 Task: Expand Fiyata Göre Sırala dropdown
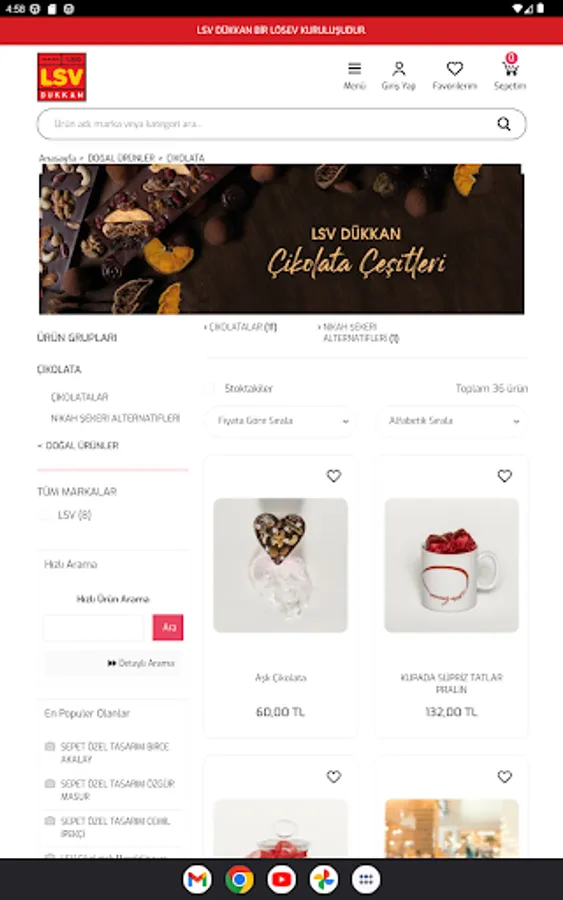pos(280,421)
